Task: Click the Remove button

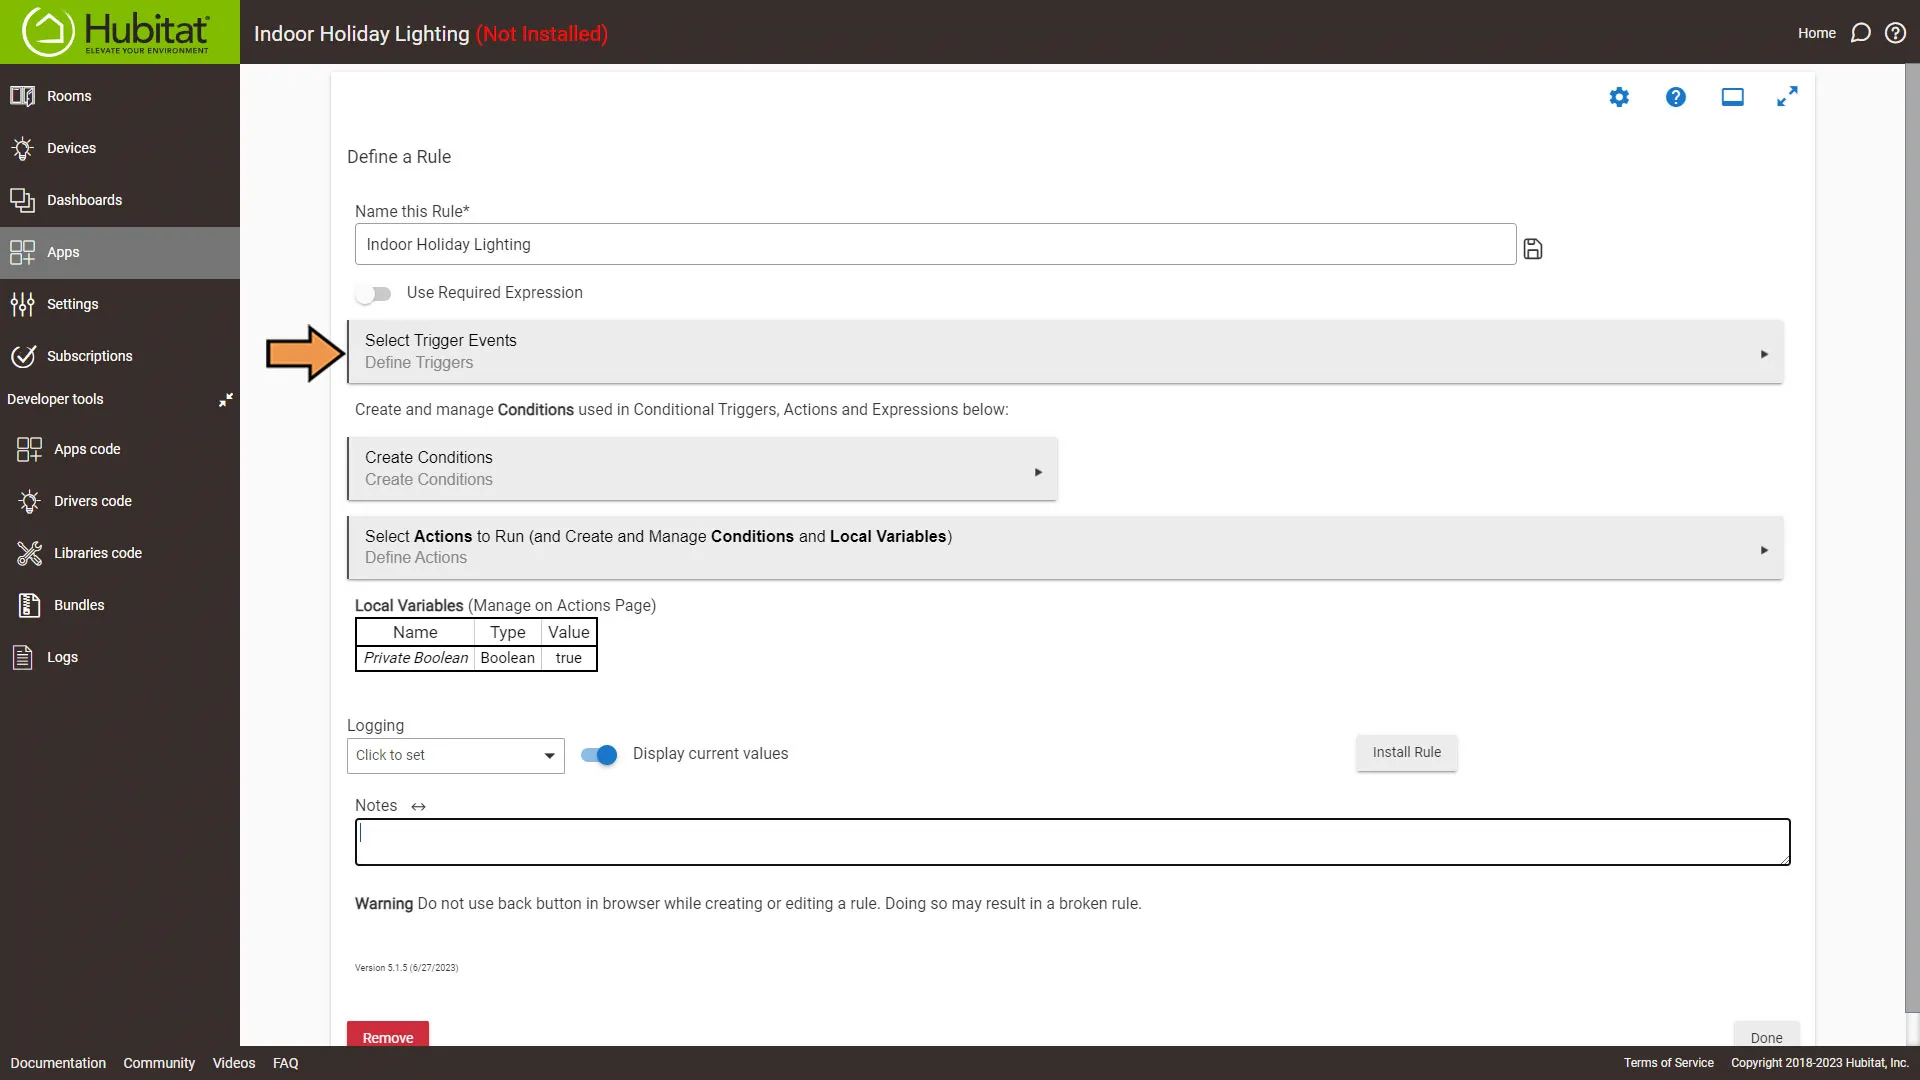Action: [386, 1036]
